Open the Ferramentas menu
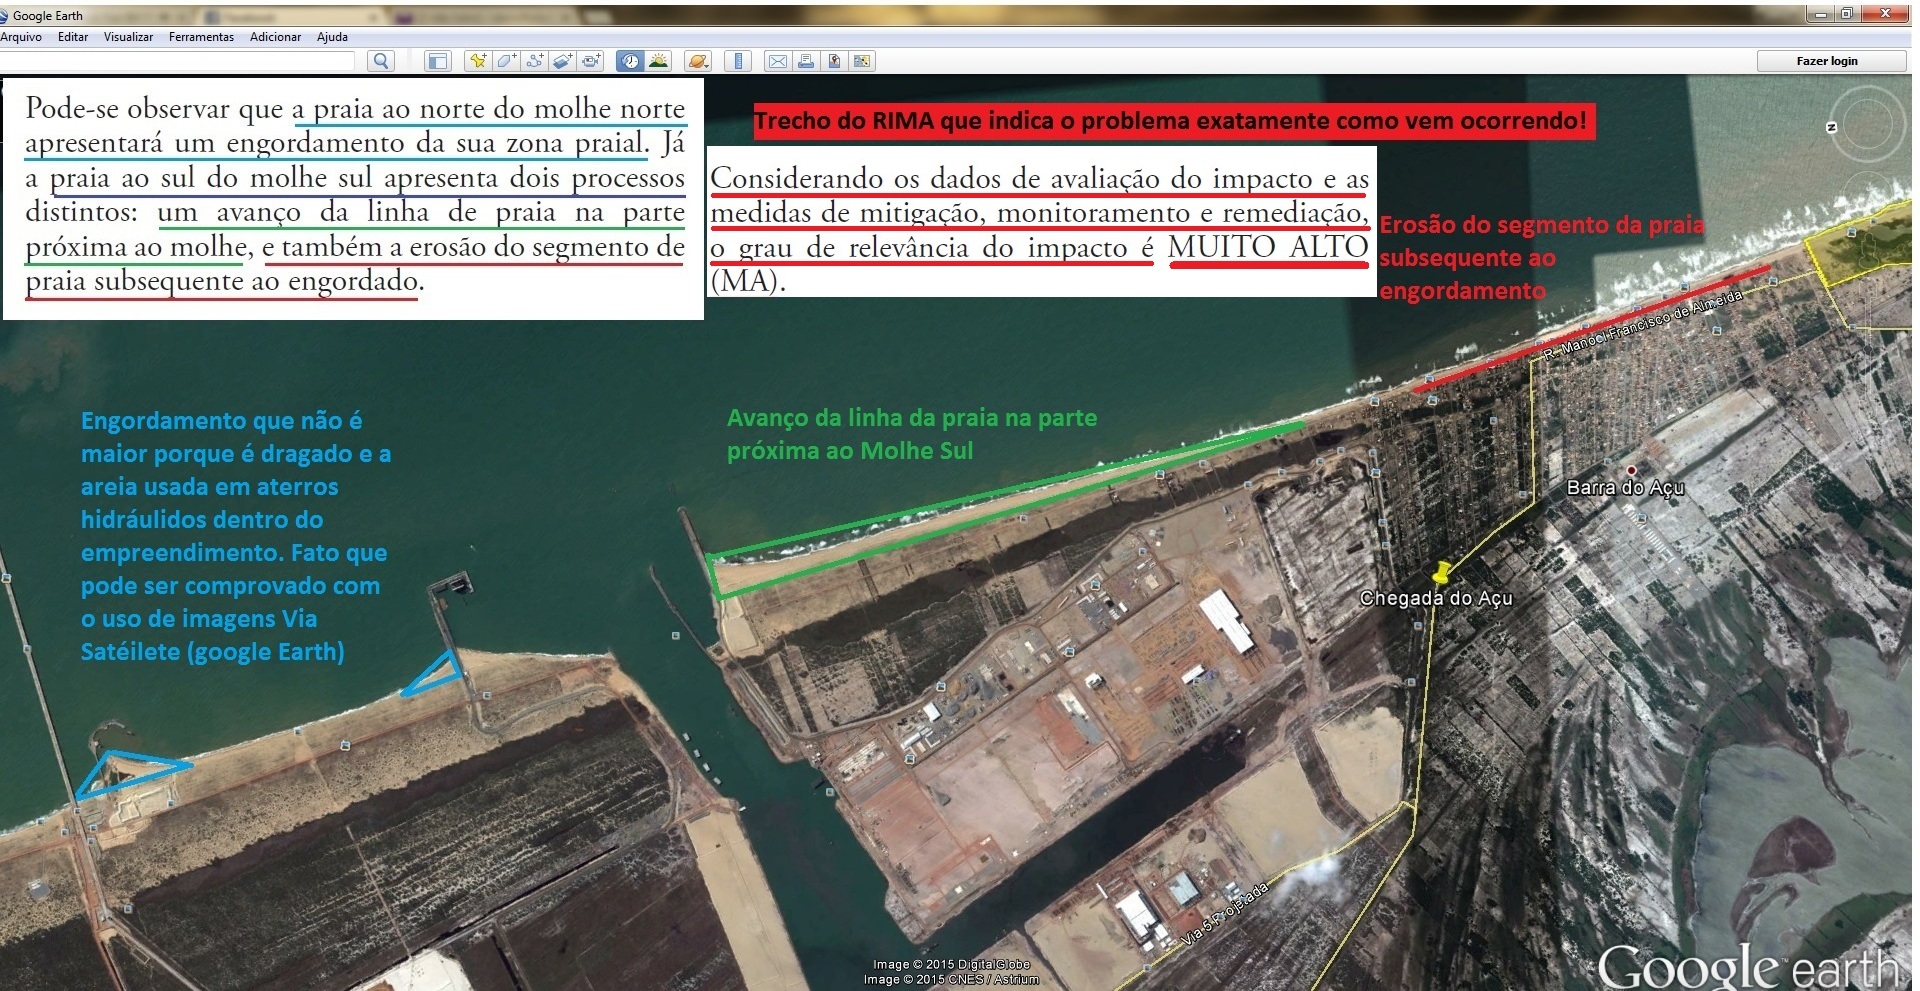1920x991 pixels. click(x=201, y=37)
